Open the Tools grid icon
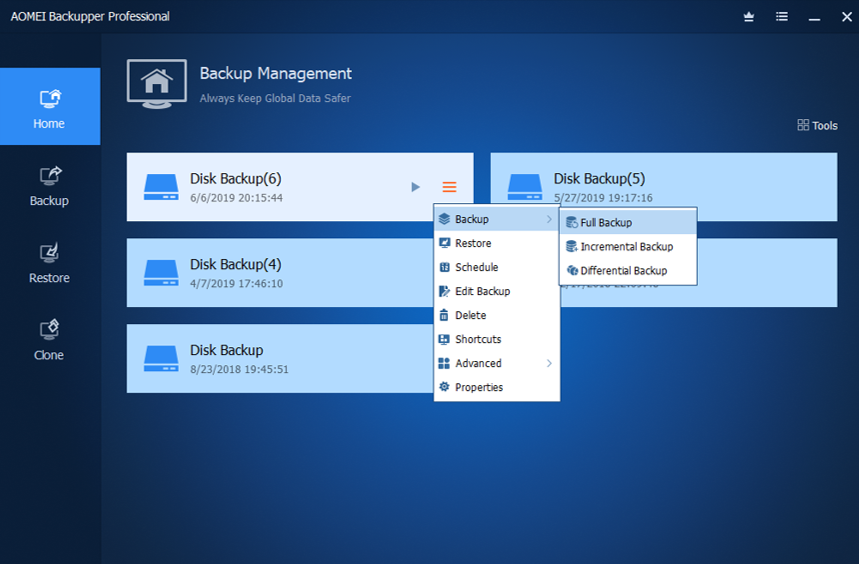Viewport: 859px width, 564px height. pos(803,125)
